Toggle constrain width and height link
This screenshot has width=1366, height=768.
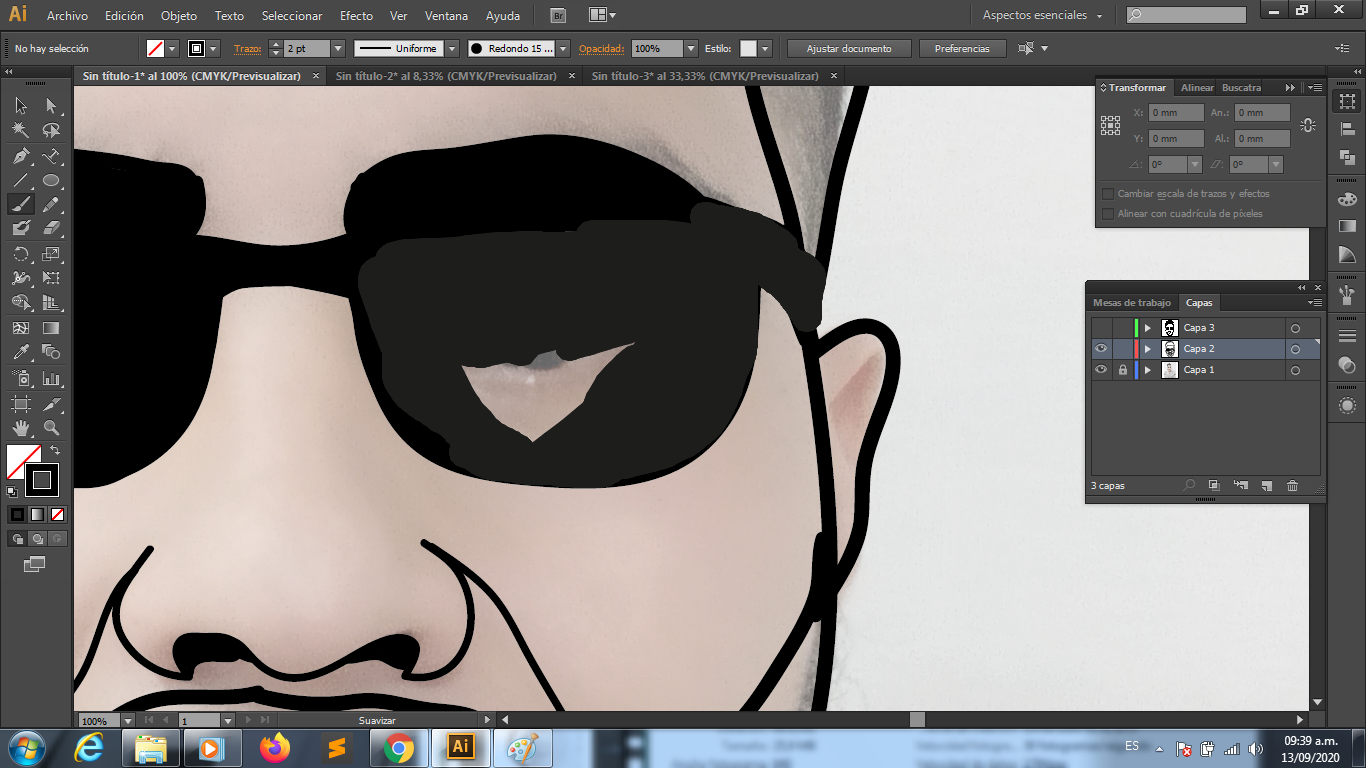tap(1307, 126)
